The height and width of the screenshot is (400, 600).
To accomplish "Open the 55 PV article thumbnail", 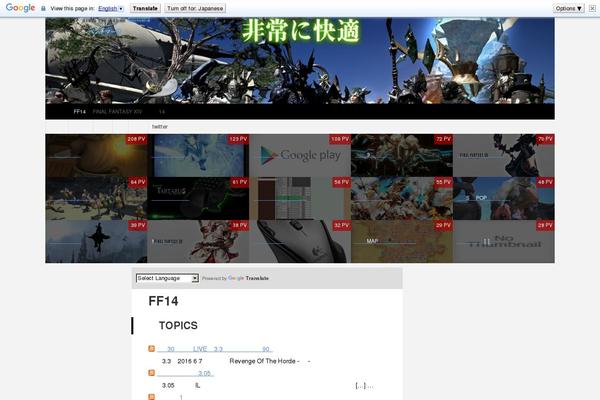I will pos(402,198).
